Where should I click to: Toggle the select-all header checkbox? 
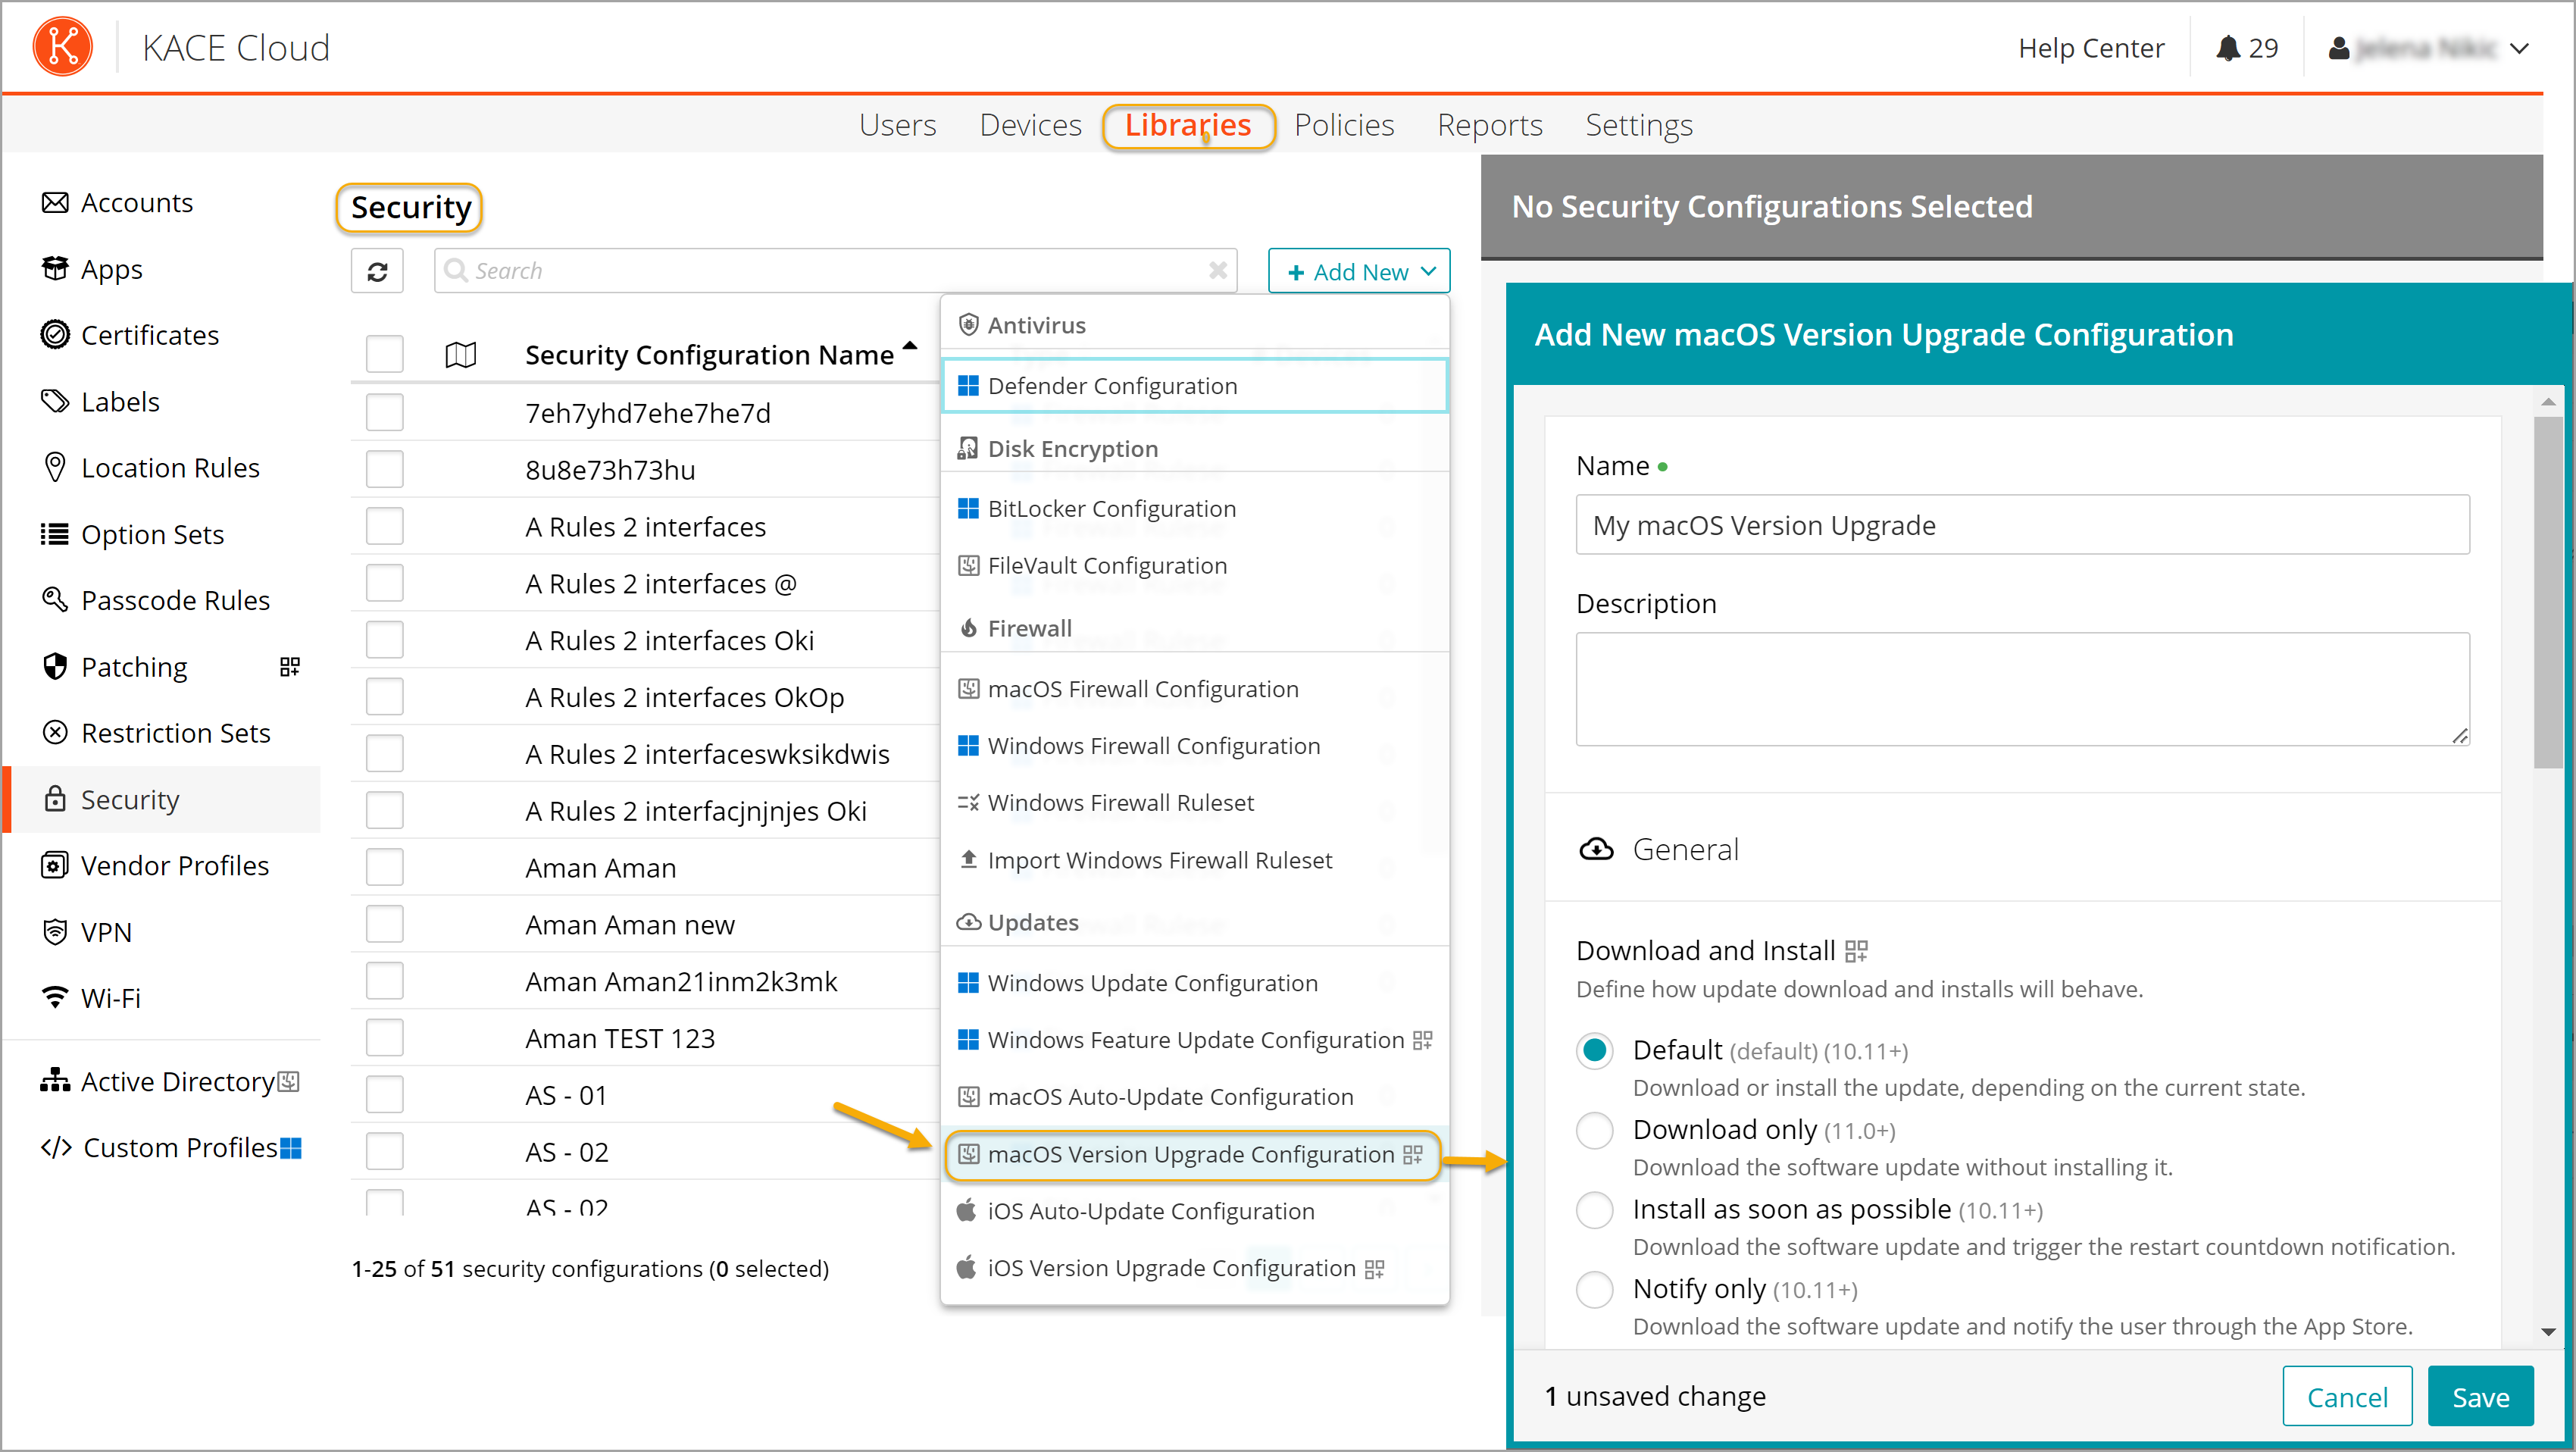click(384, 354)
